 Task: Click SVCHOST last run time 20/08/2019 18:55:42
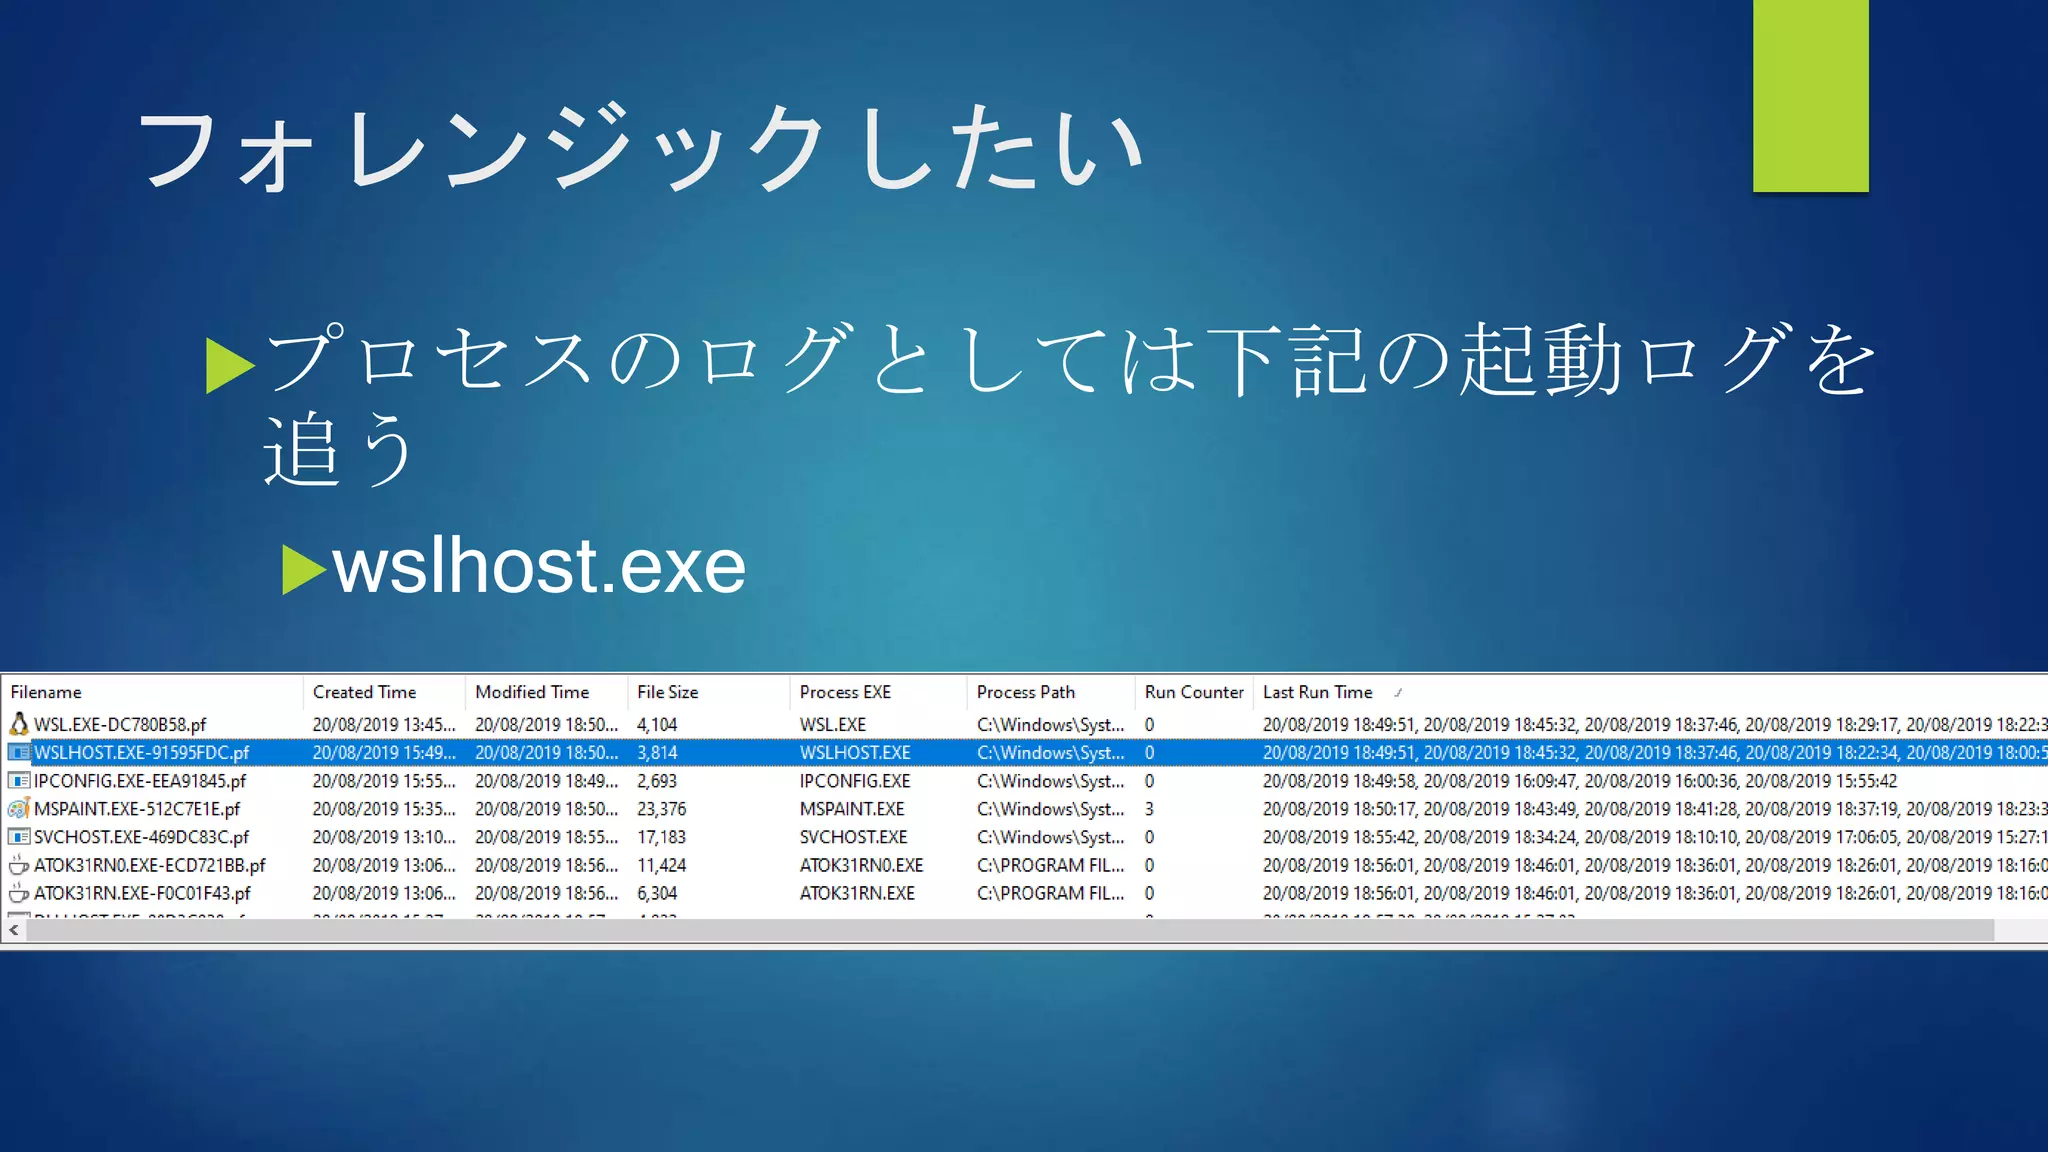[x=1339, y=836]
